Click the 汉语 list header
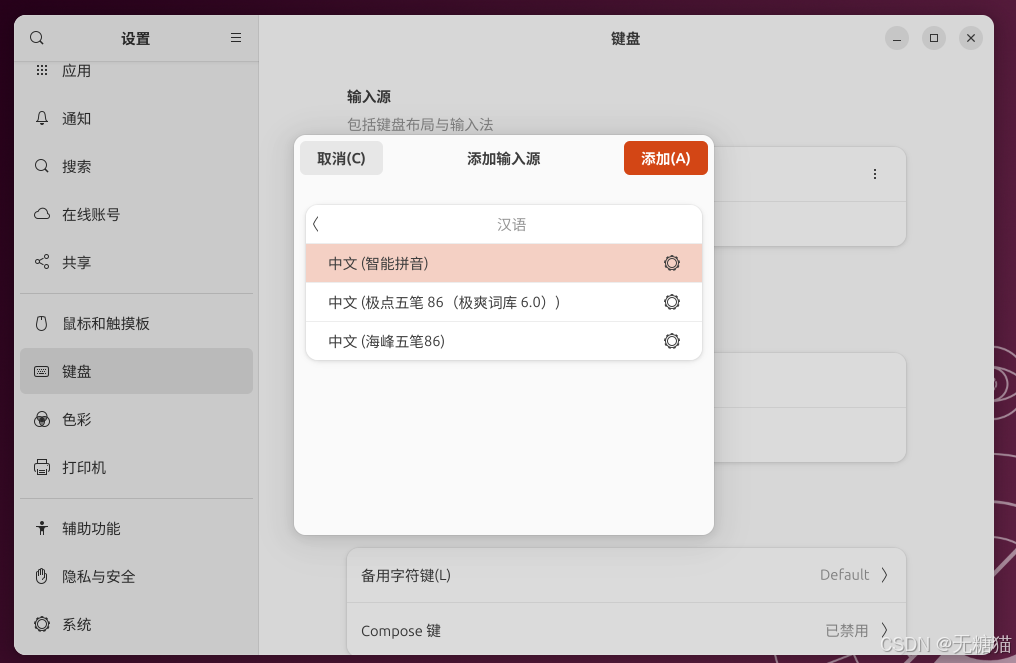The image size is (1016, 663). 511,224
